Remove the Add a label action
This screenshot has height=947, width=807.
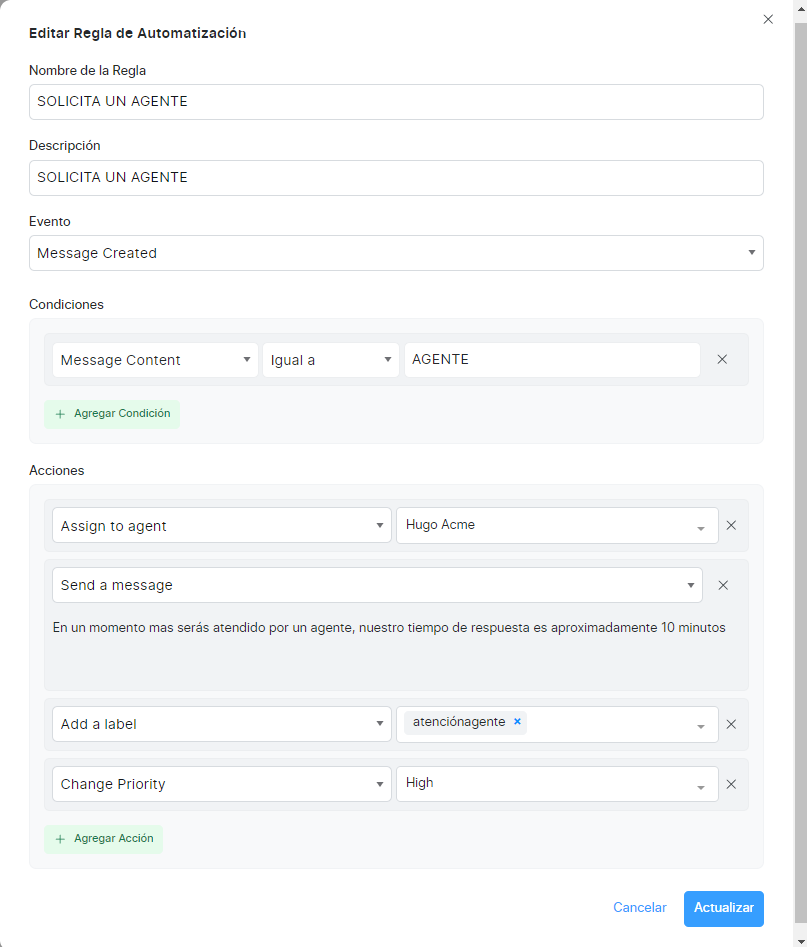tap(731, 725)
